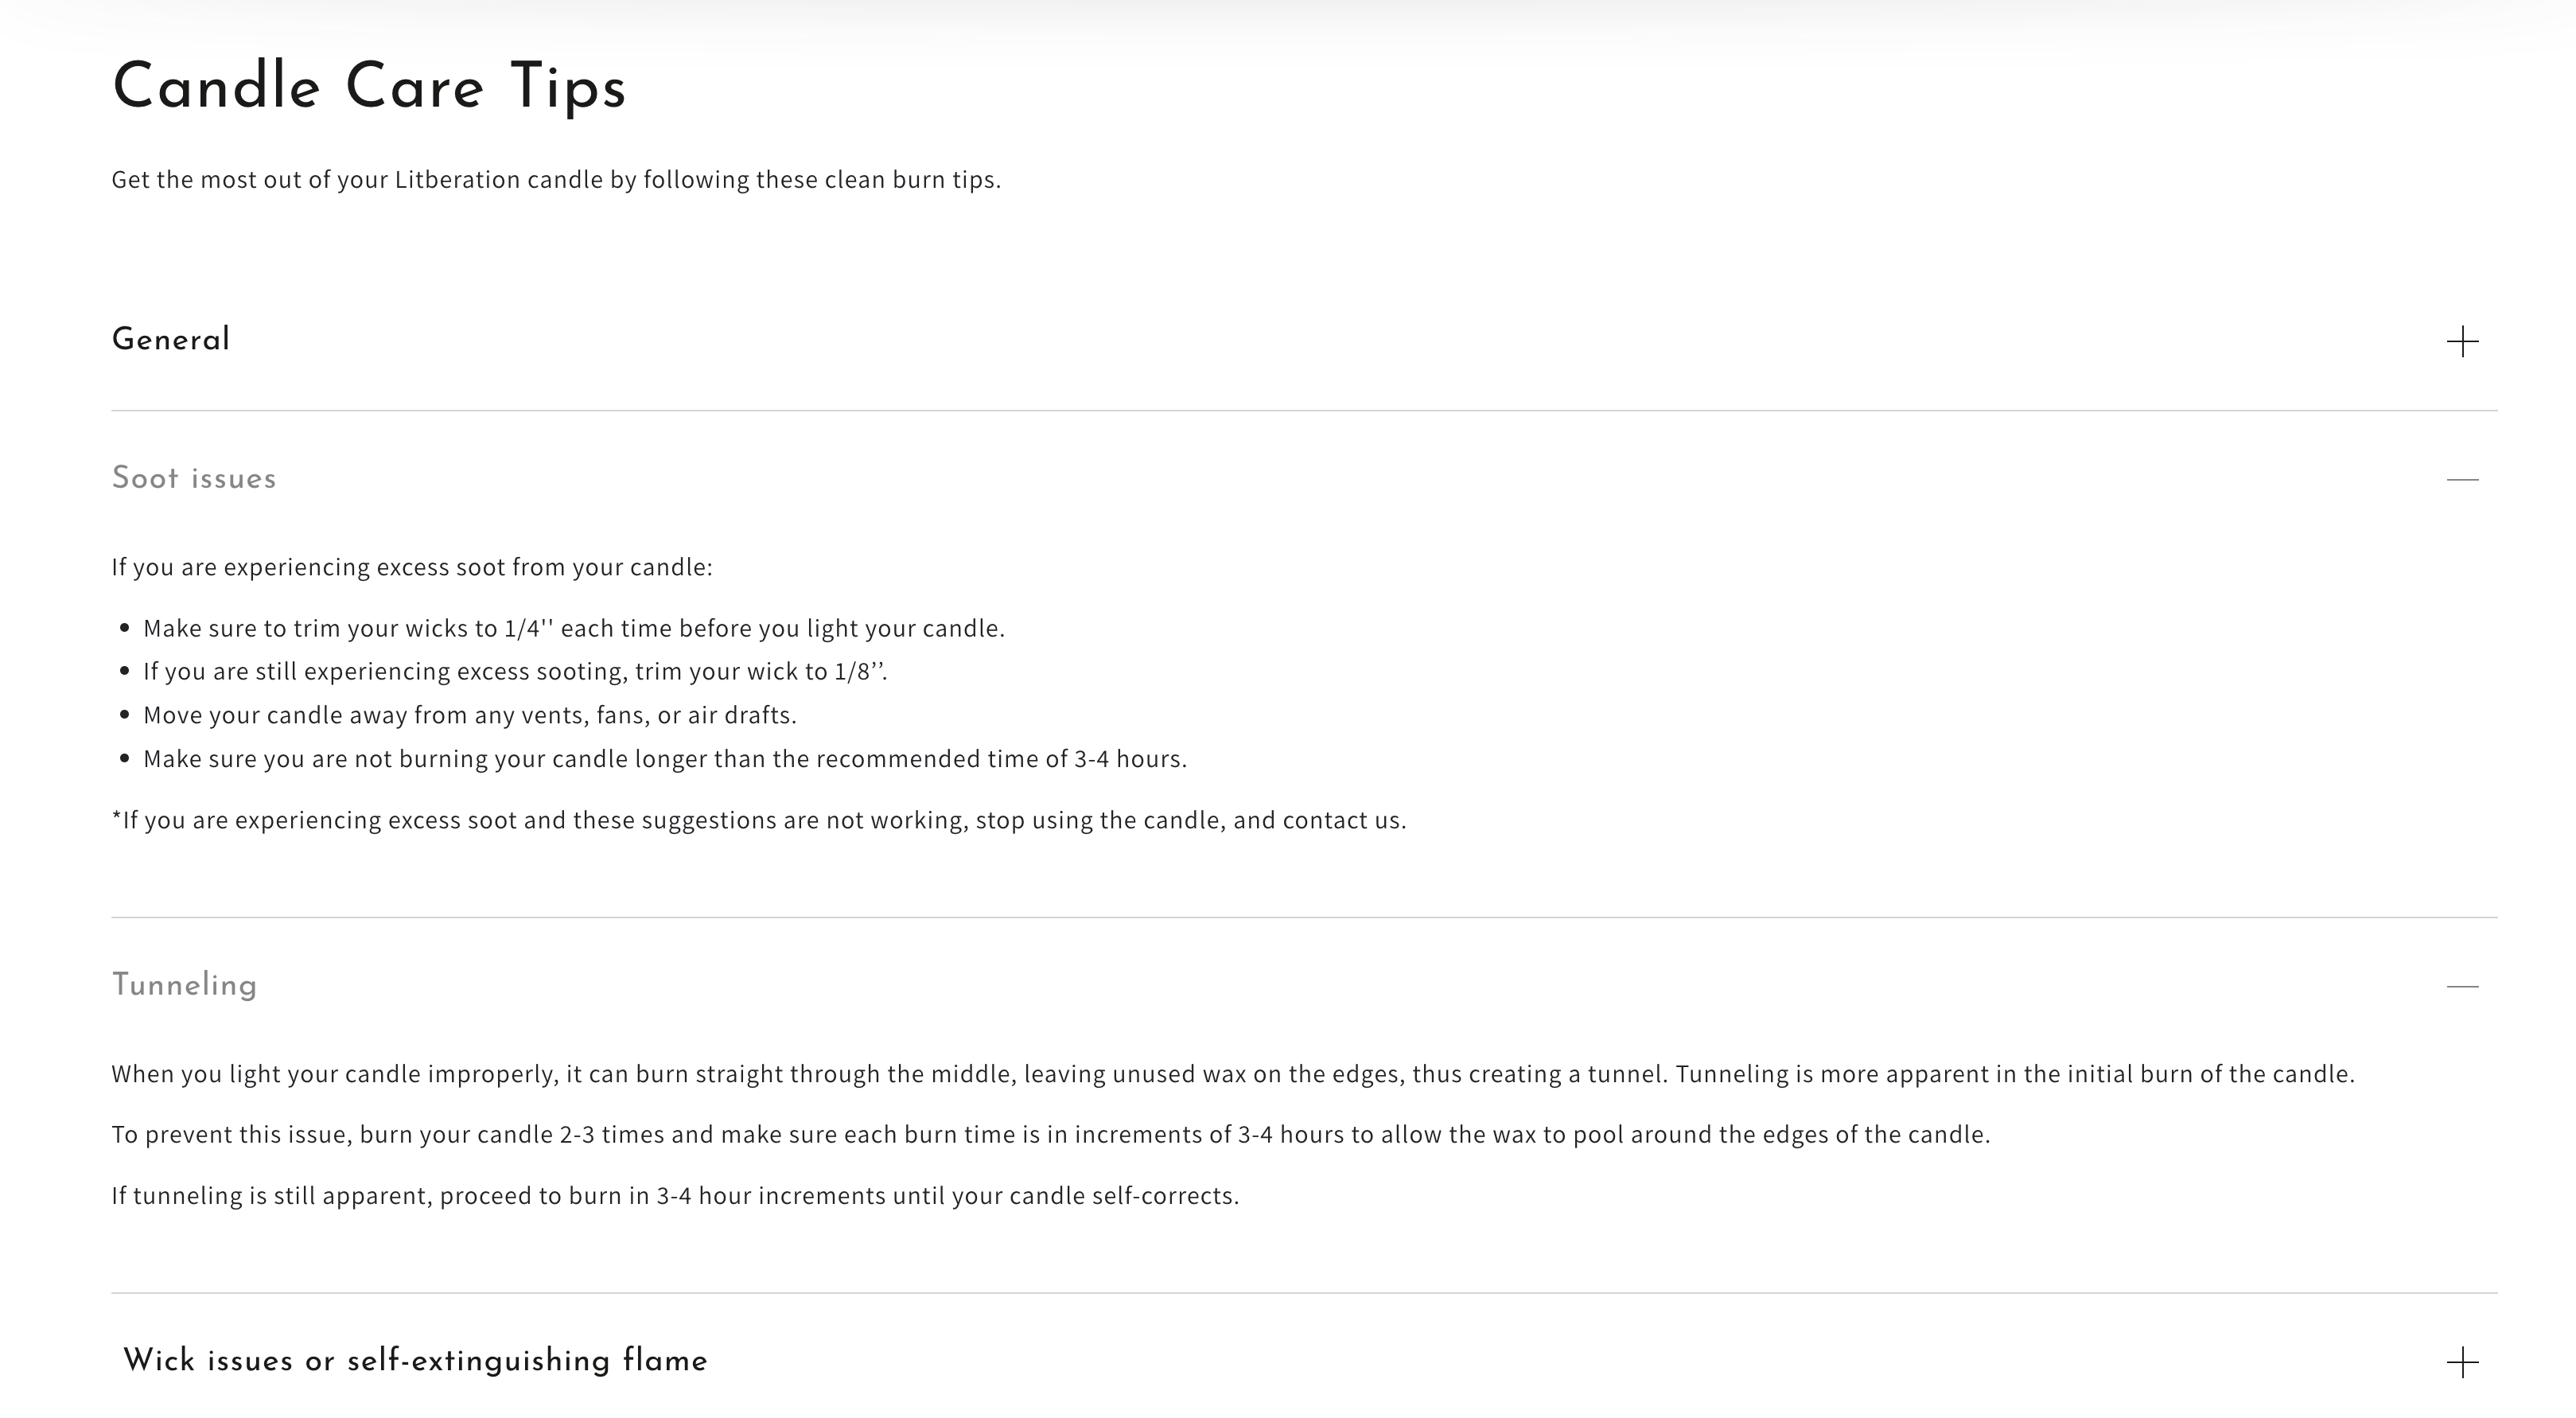Click the plus icon beside Wick issues
This screenshot has height=1418, width=2576.
coord(2462,1362)
